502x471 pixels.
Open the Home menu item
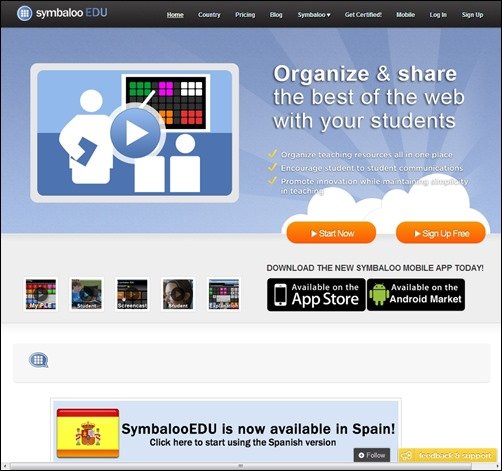coord(175,15)
